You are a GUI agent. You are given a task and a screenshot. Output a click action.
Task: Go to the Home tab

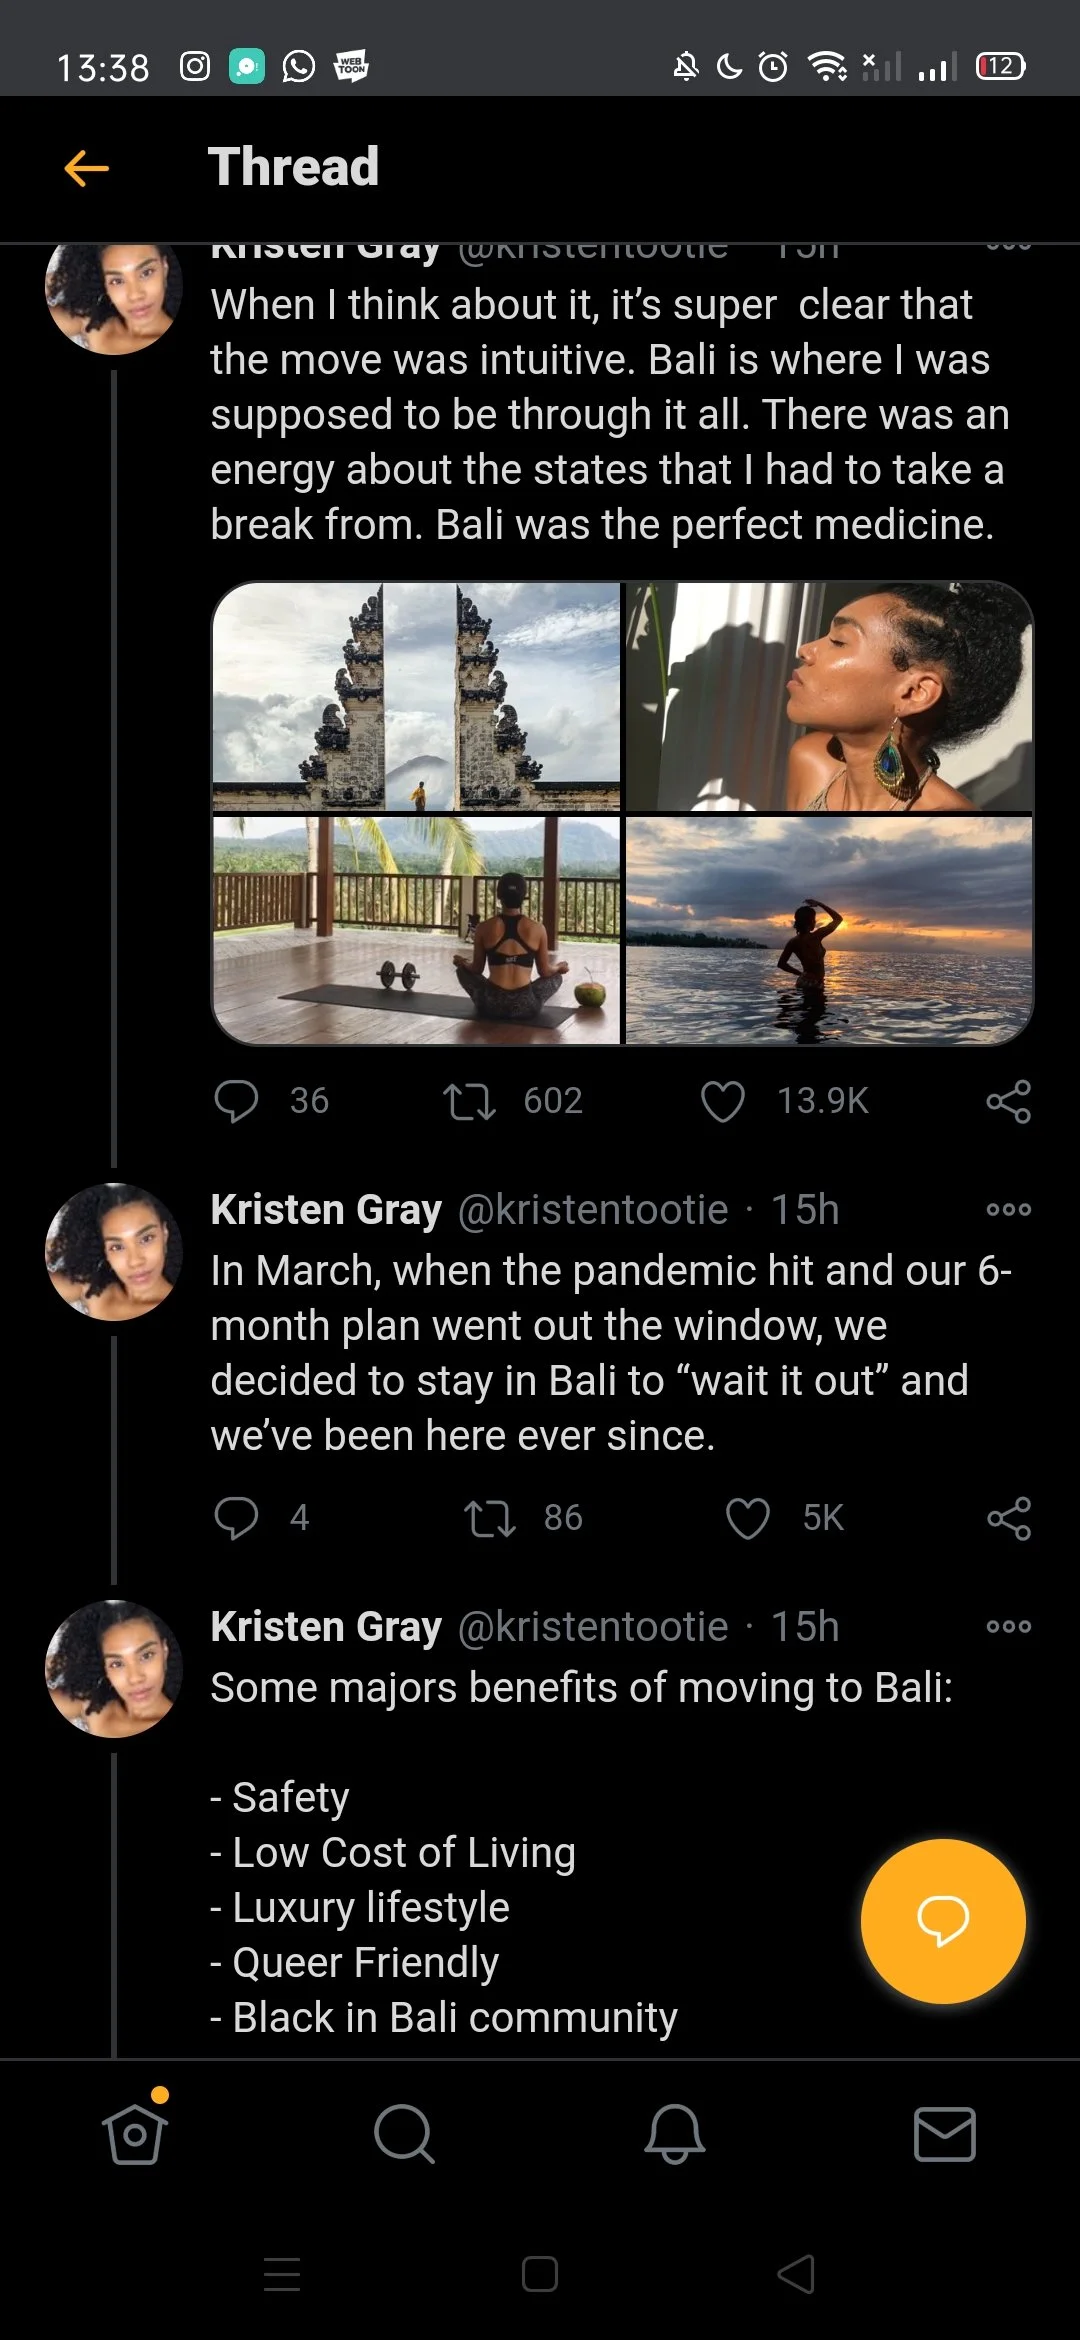pos(135,2134)
